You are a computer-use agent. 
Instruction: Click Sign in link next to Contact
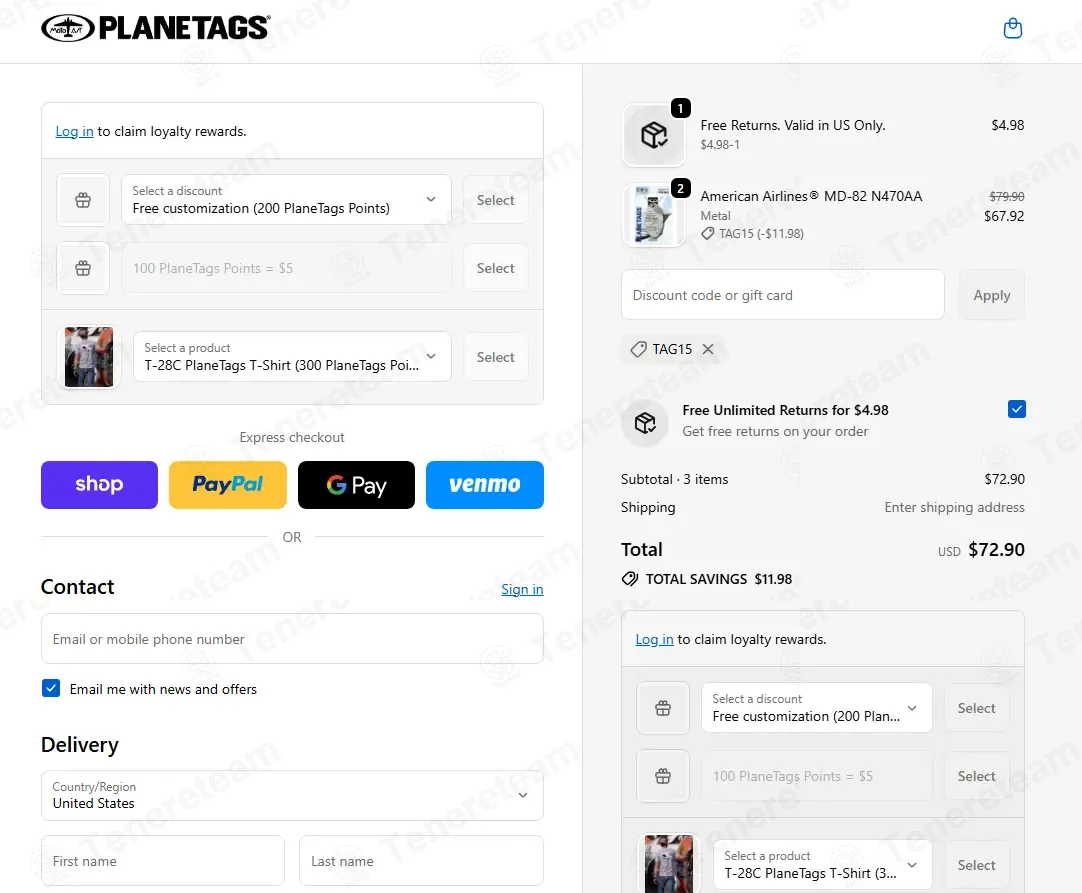click(x=522, y=589)
